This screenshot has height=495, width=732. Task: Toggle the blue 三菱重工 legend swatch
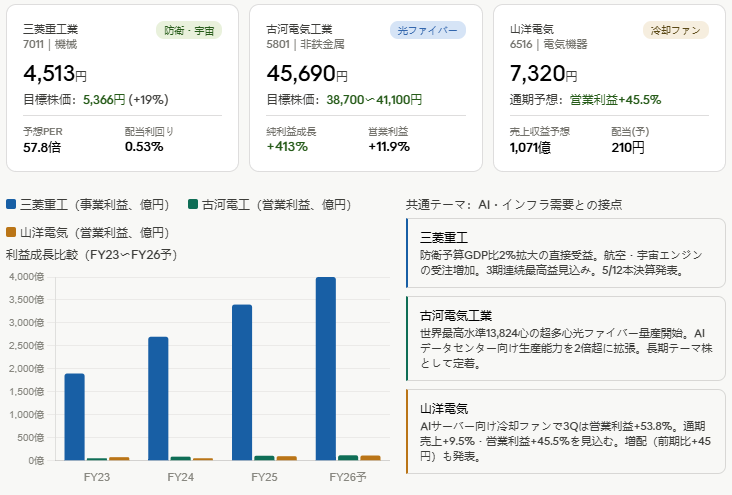click(11, 204)
